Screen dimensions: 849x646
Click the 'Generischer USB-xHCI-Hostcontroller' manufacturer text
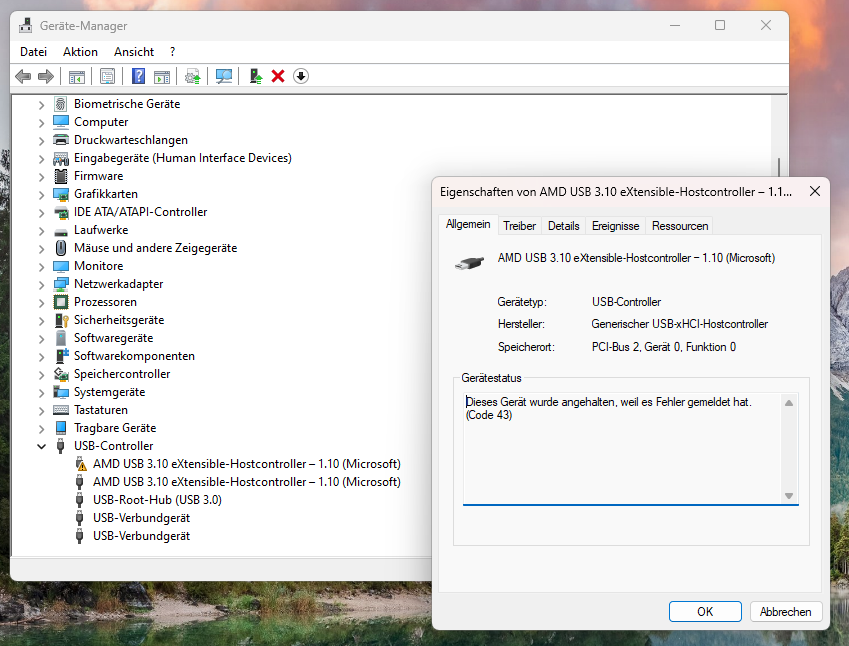click(x=679, y=324)
